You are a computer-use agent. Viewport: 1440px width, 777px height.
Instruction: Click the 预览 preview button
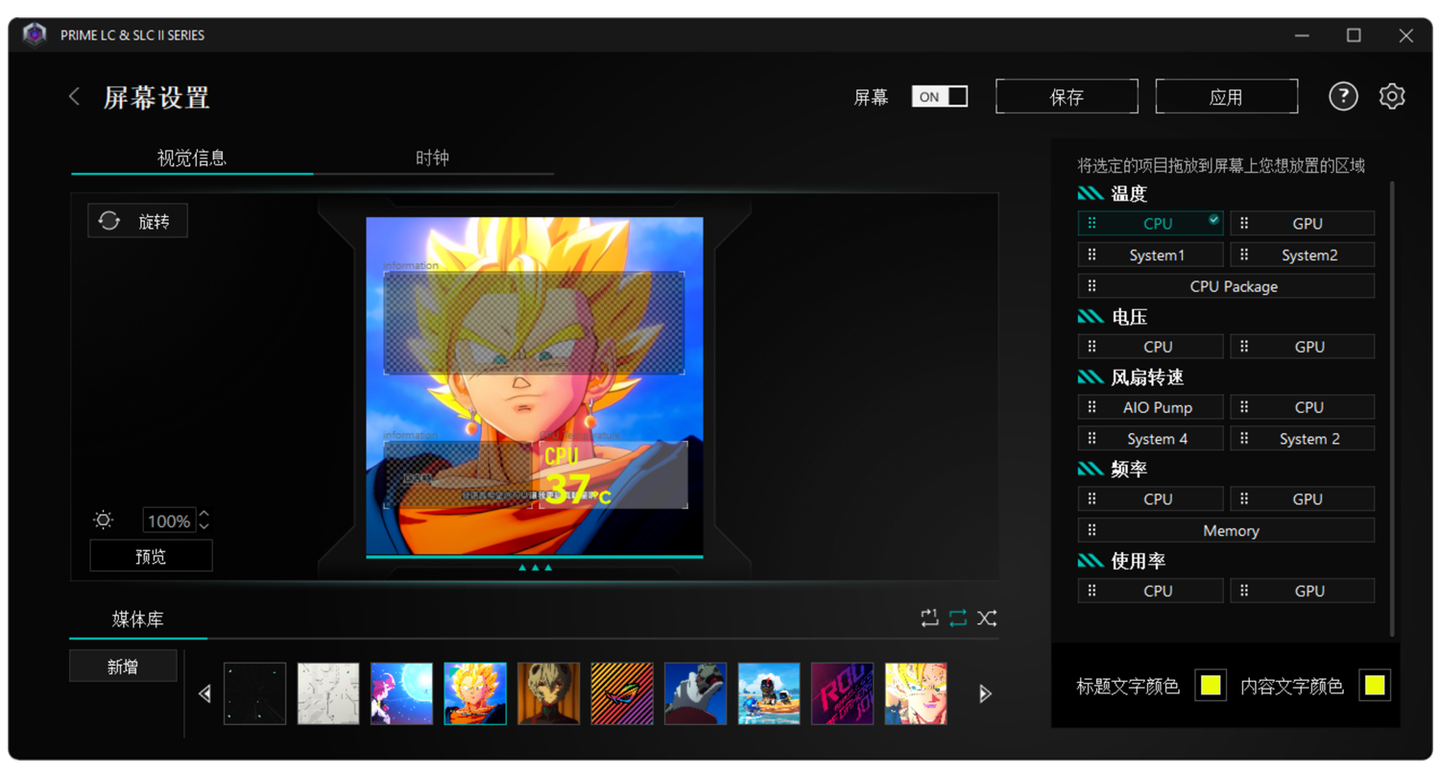pyautogui.click(x=151, y=556)
